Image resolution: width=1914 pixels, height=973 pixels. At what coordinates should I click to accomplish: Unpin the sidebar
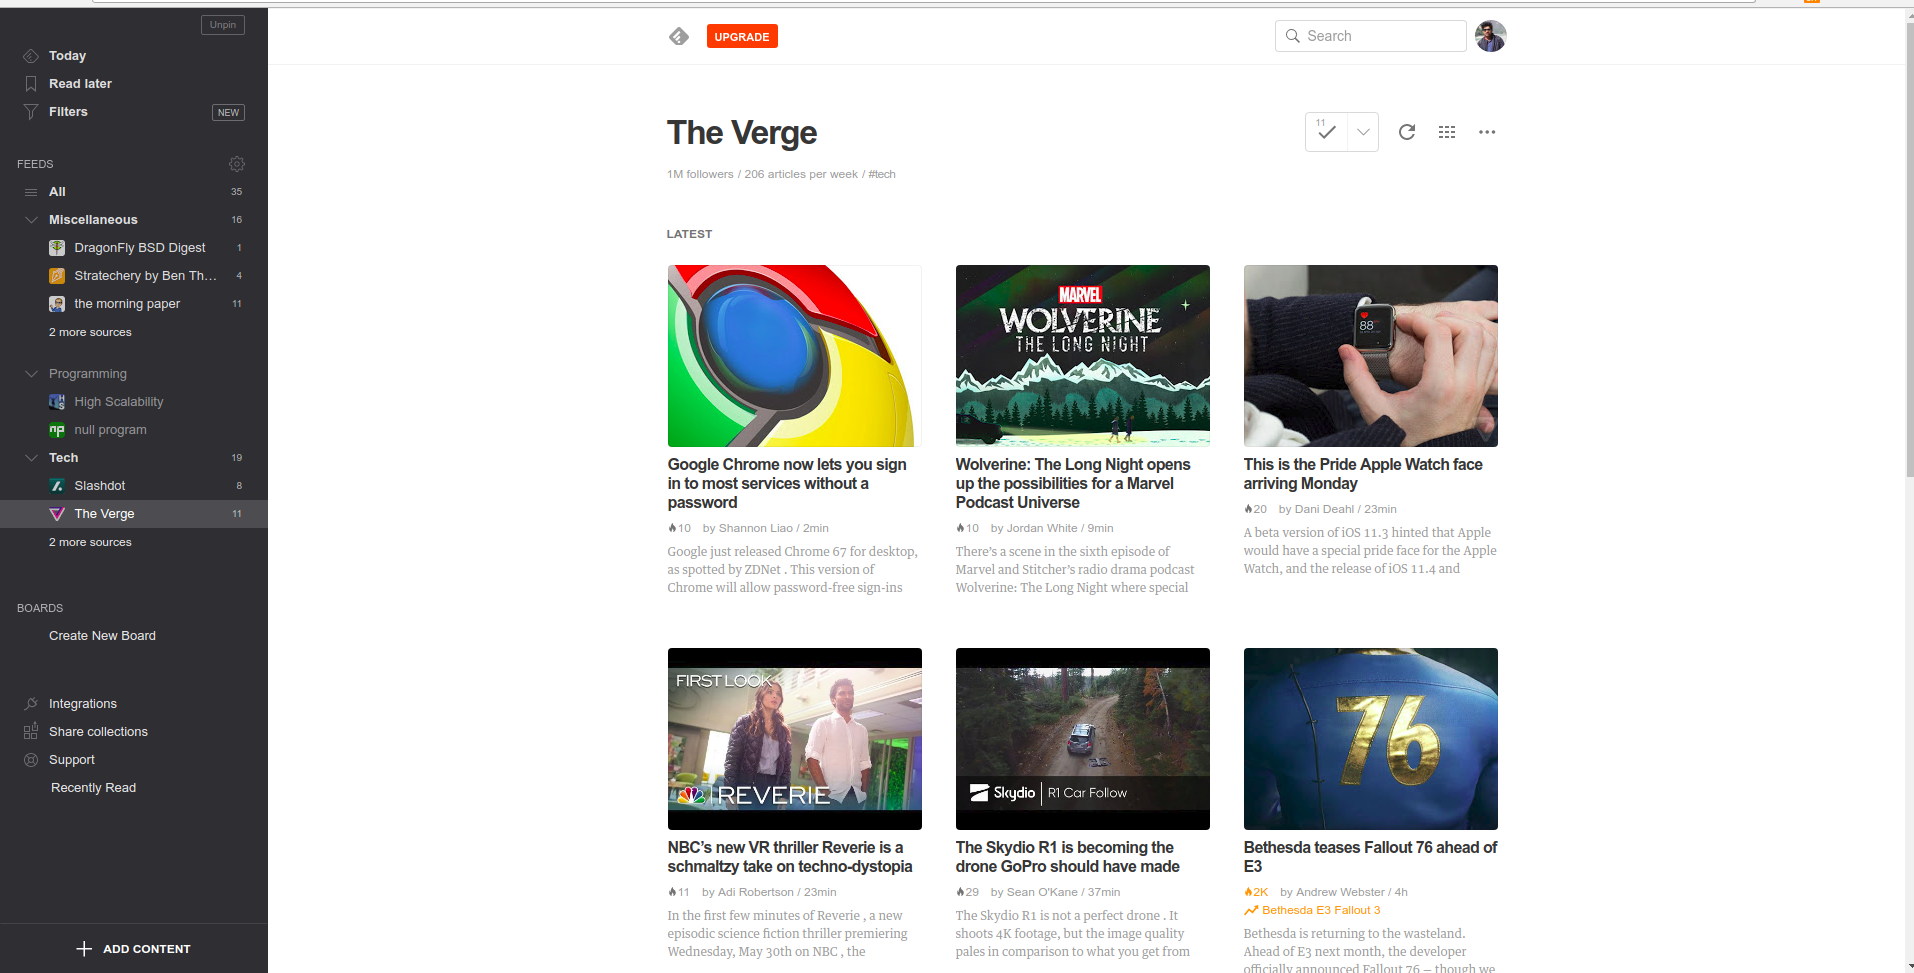point(223,25)
